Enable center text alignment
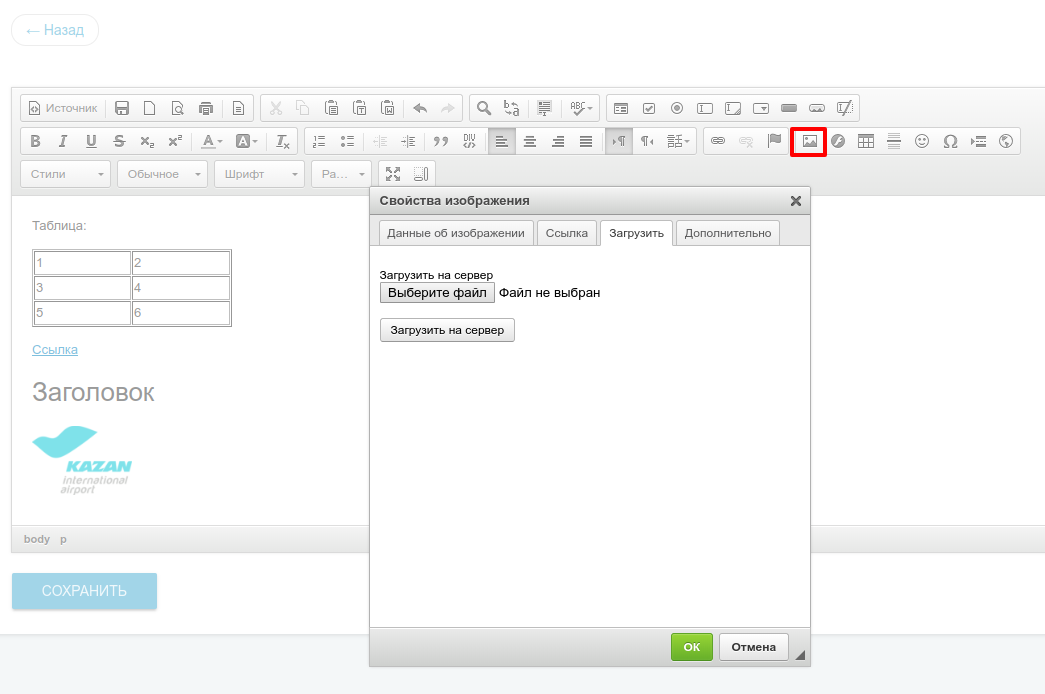 (530, 141)
